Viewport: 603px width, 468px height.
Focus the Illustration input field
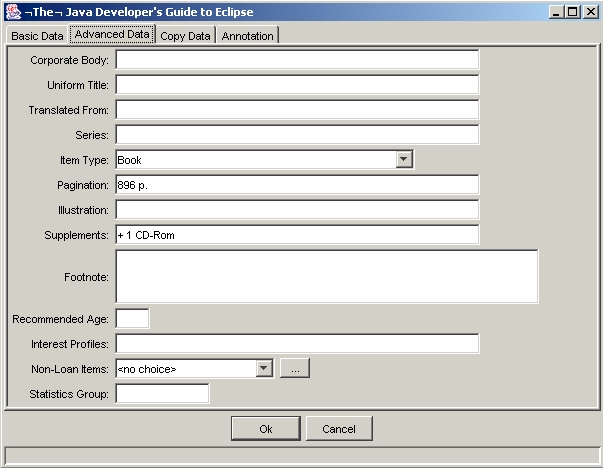[x=297, y=210]
